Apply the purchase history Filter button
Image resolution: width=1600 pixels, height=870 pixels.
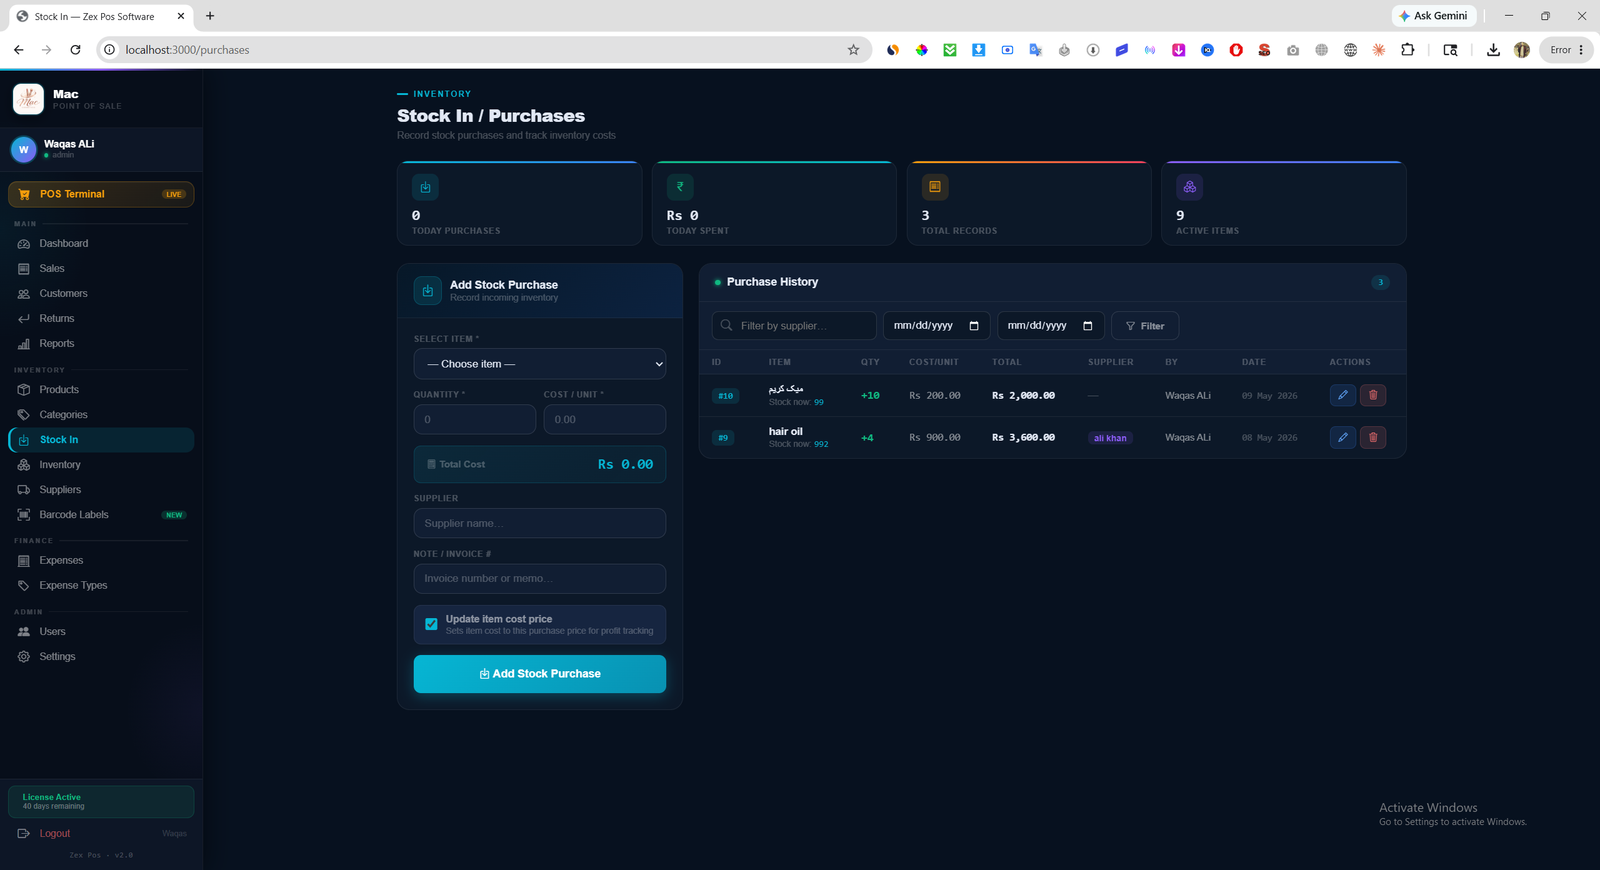click(1145, 326)
